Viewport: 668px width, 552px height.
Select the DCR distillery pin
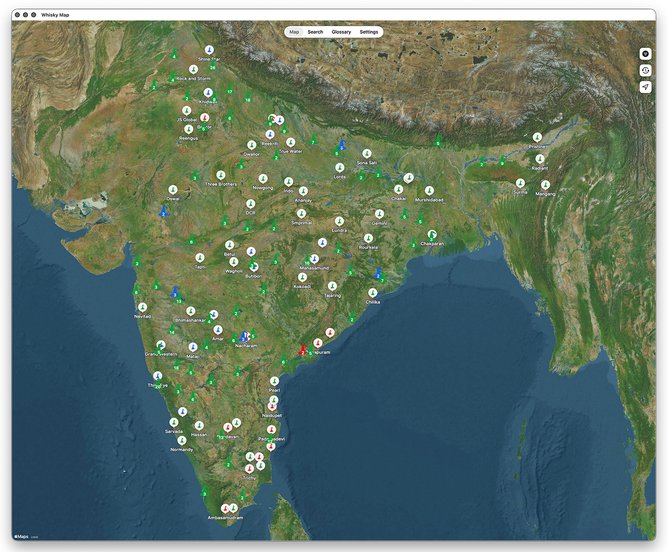pos(250,204)
